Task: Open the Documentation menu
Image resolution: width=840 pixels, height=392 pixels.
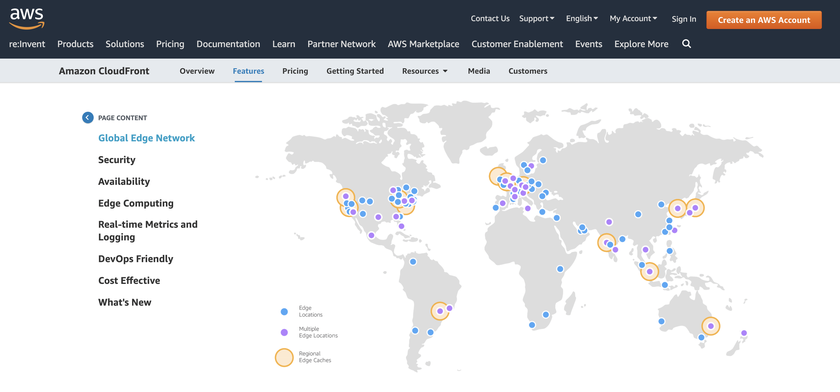Action: click(228, 44)
